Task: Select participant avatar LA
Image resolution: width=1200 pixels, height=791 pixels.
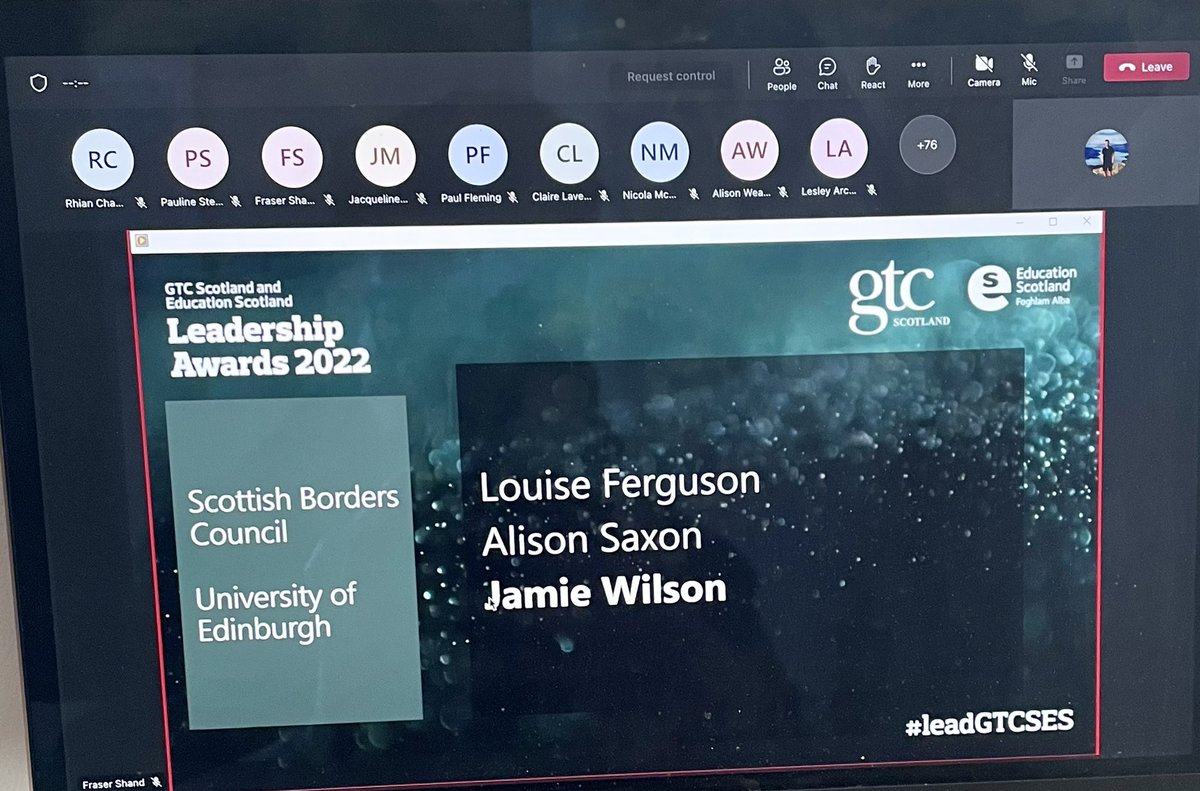Action: pos(839,148)
